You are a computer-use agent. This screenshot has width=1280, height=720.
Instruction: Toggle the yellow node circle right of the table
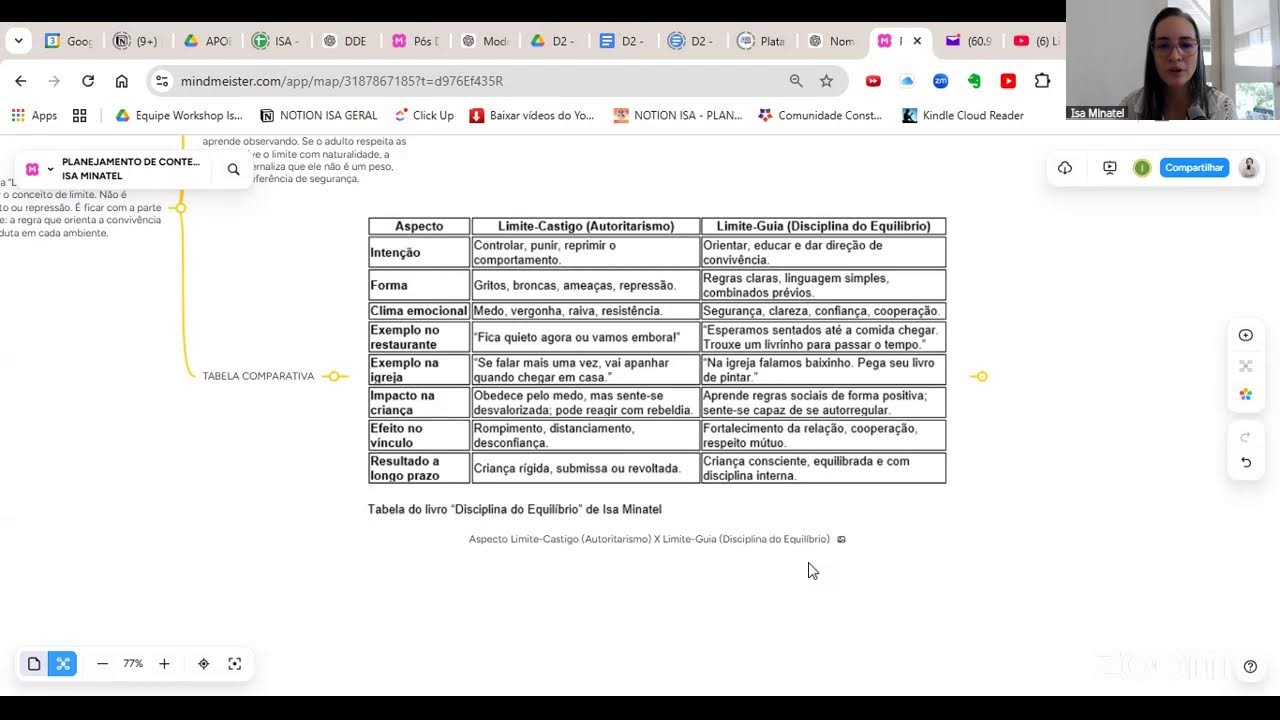point(982,376)
